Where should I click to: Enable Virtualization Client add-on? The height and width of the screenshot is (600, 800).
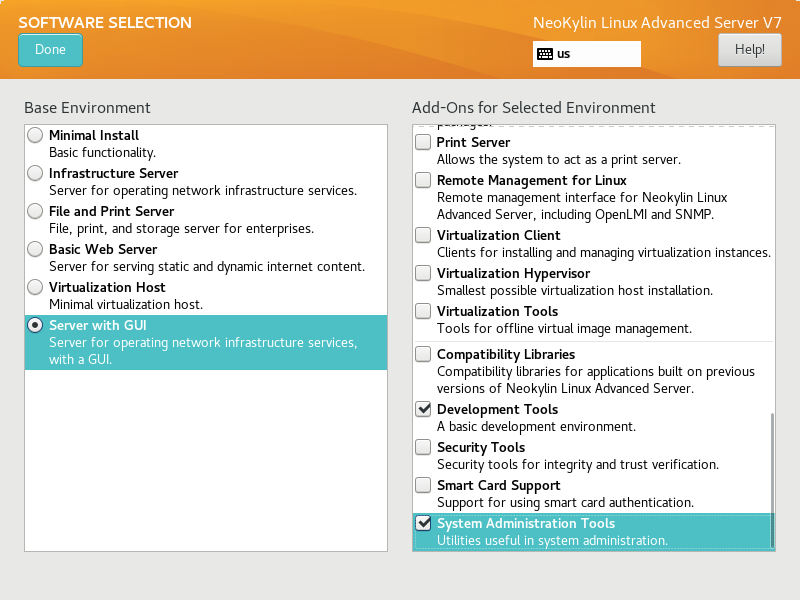click(423, 235)
